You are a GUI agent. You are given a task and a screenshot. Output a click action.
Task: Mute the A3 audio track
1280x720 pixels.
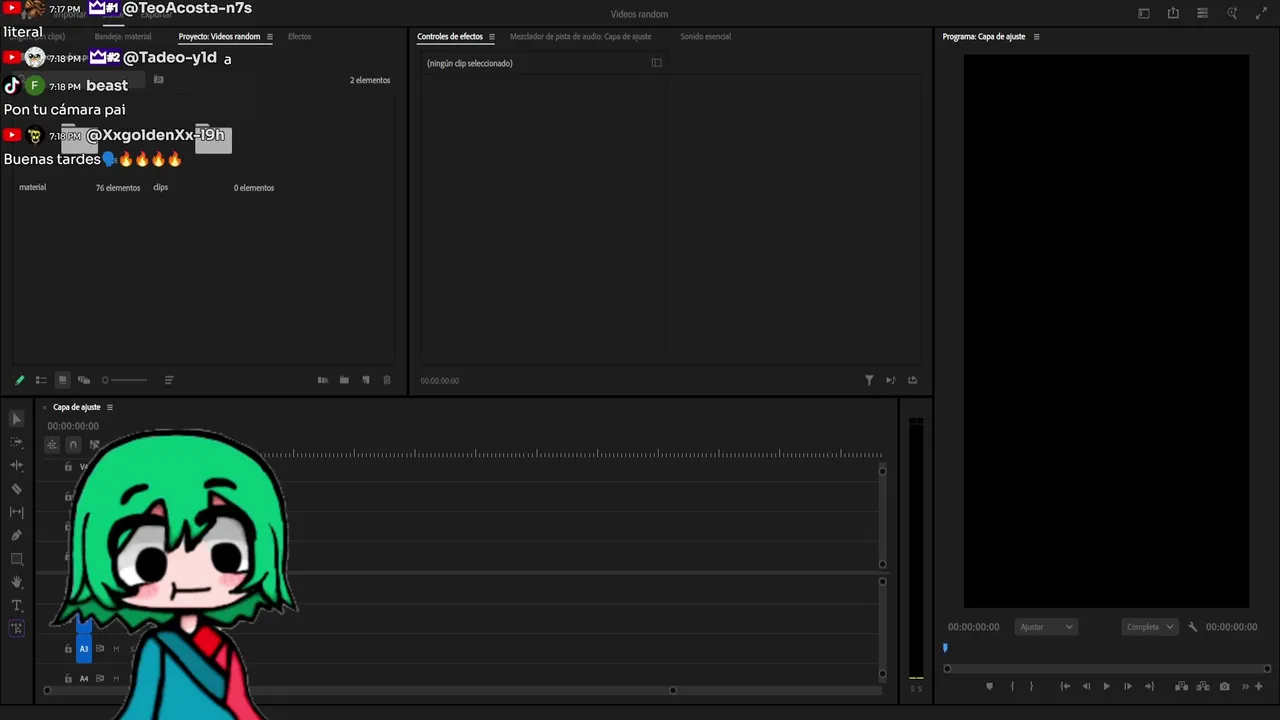point(116,649)
